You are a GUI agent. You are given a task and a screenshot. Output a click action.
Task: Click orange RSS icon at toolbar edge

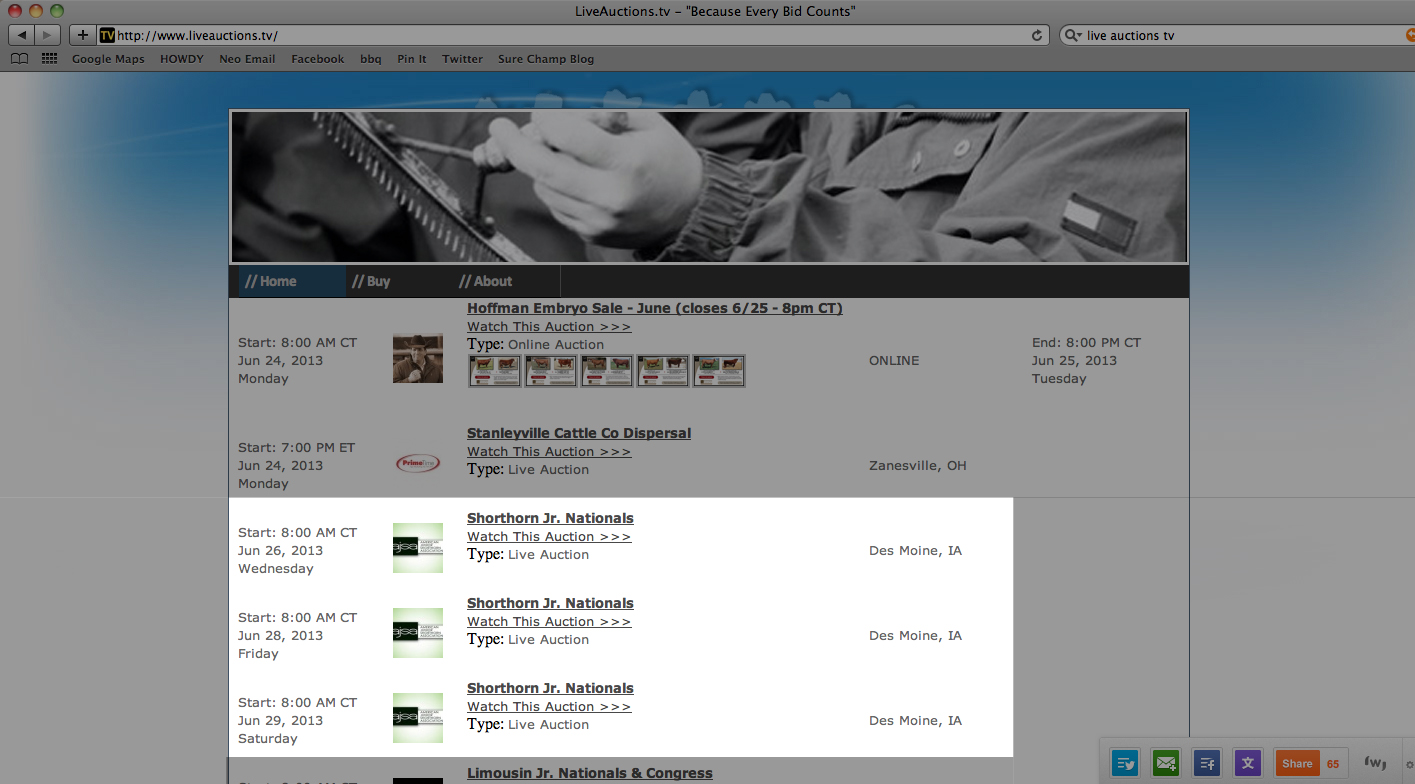tap(1410, 35)
